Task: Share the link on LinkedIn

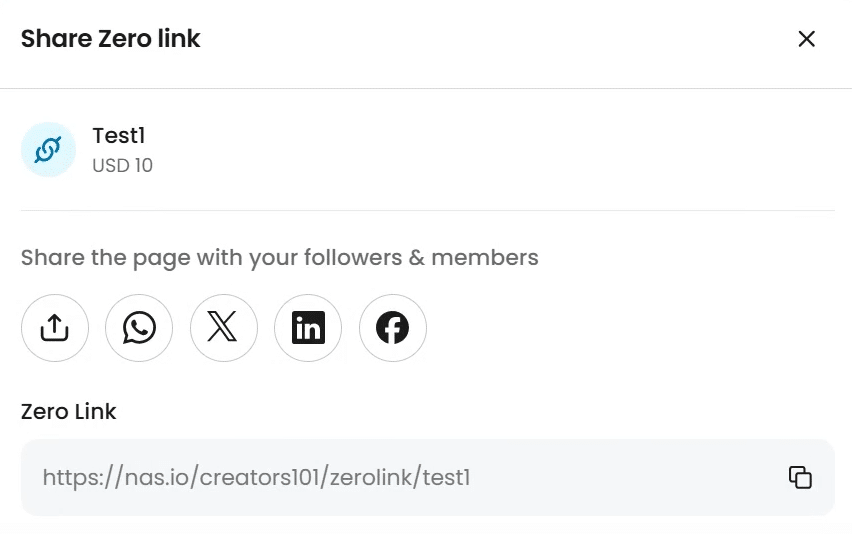Action: (308, 327)
